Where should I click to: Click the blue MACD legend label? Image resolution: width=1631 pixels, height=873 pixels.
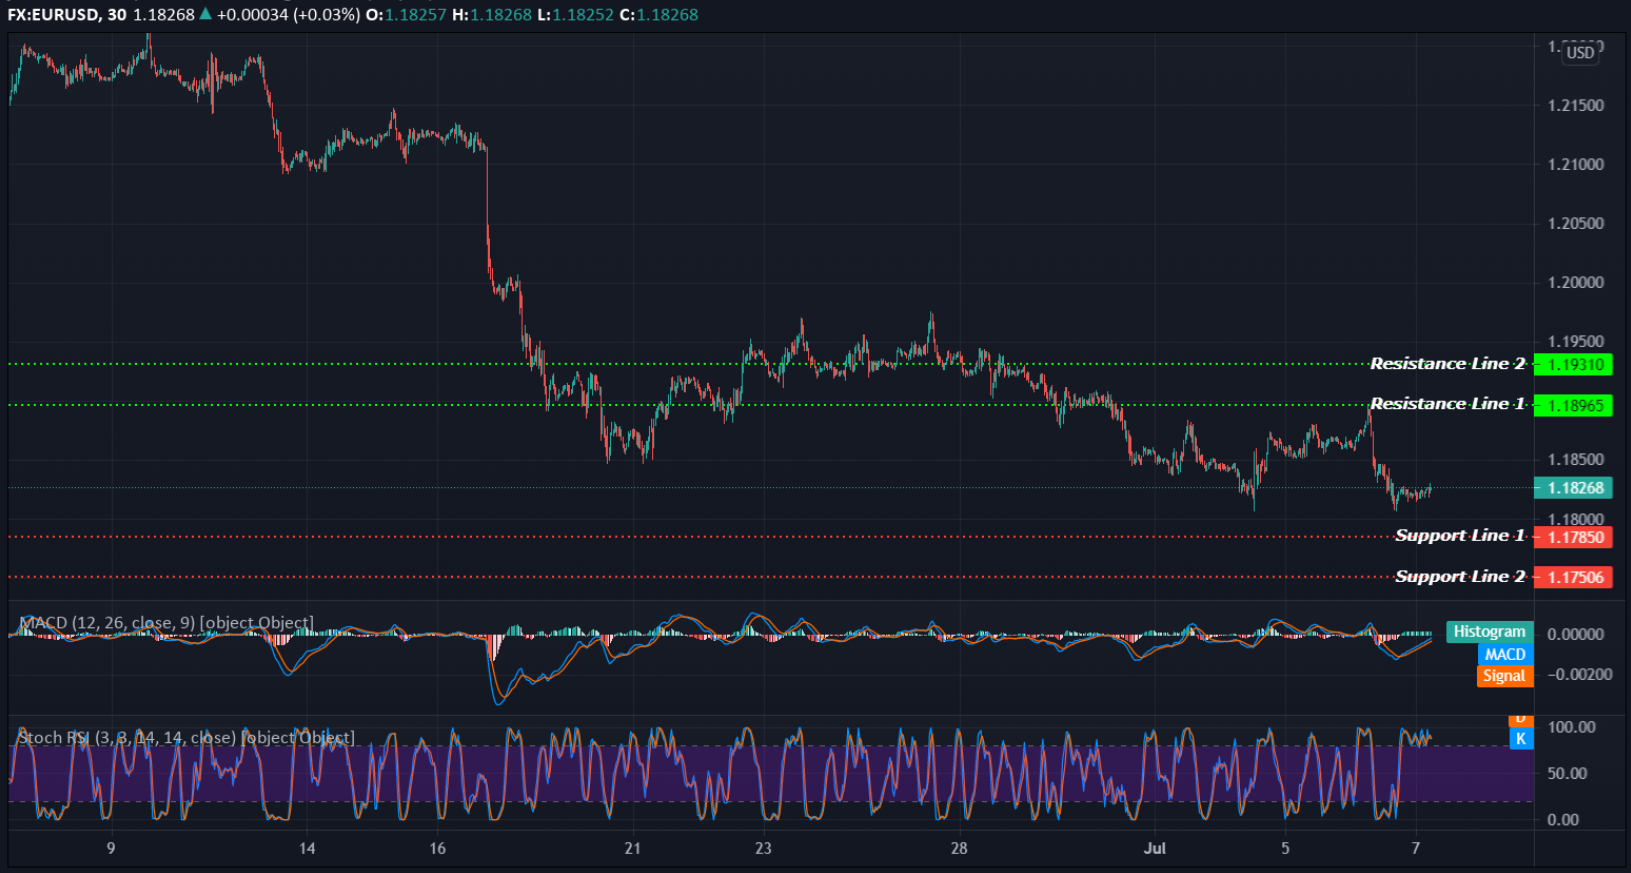click(x=1505, y=655)
